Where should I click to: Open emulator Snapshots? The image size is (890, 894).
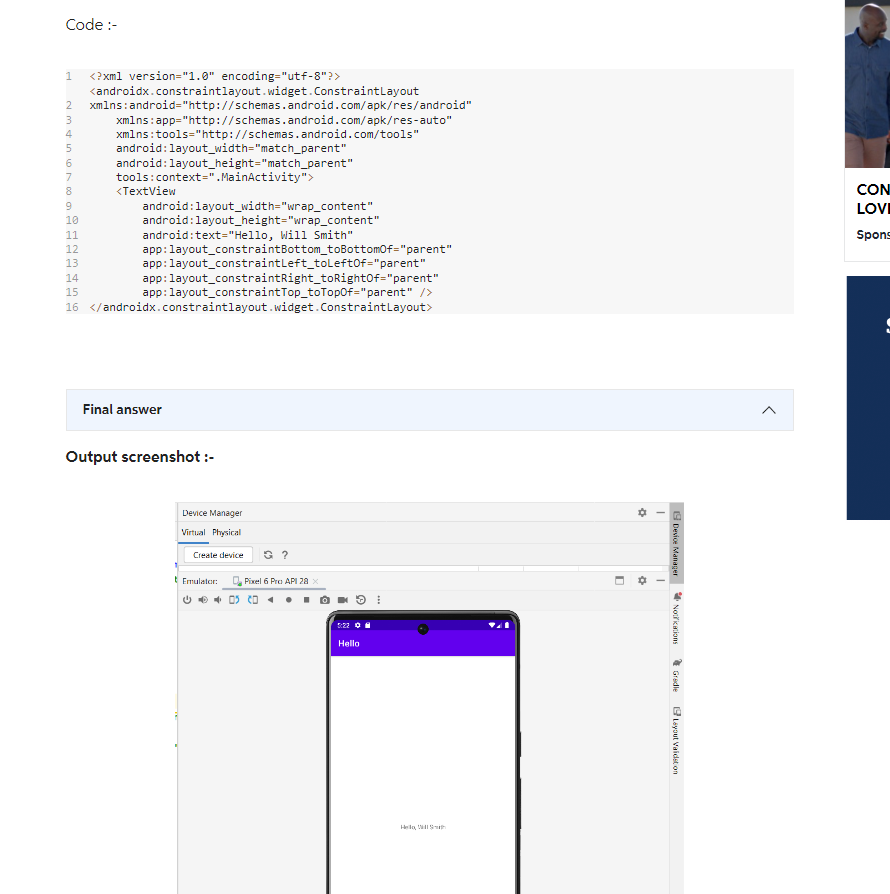(x=359, y=600)
